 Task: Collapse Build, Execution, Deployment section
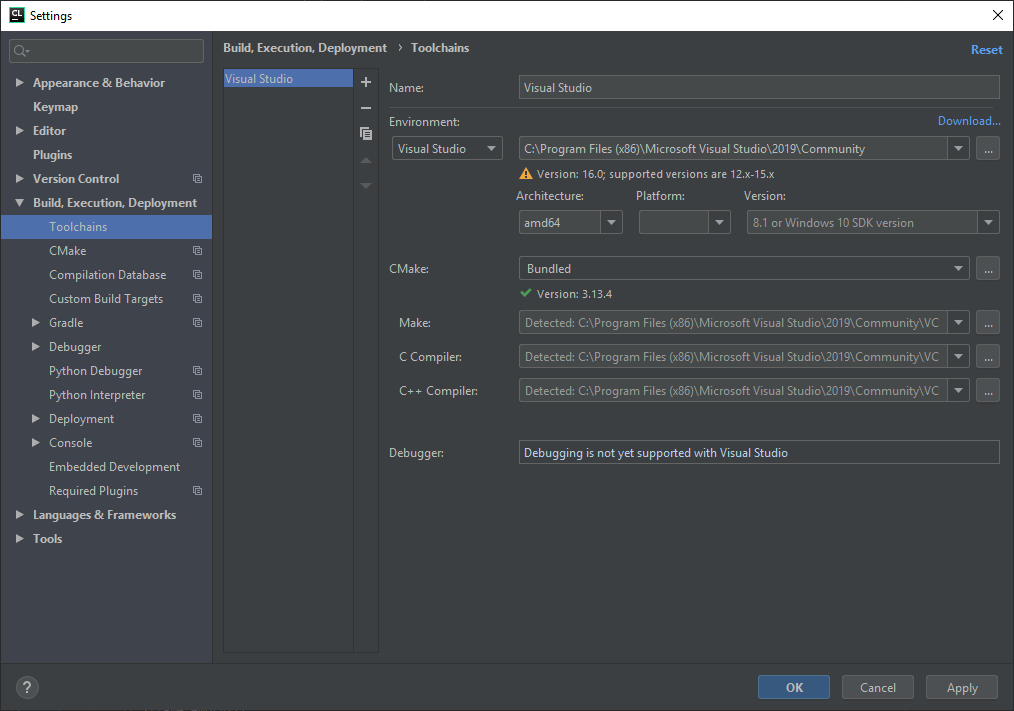[x=19, y=202]
